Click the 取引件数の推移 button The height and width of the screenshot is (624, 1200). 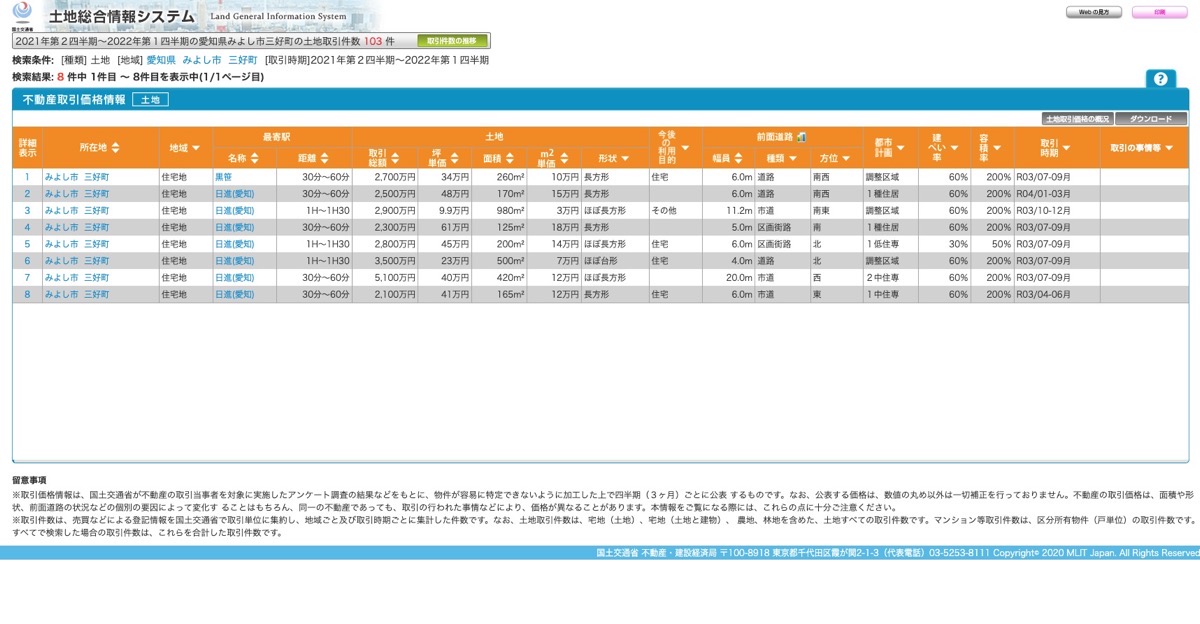[x=453, y=41]
